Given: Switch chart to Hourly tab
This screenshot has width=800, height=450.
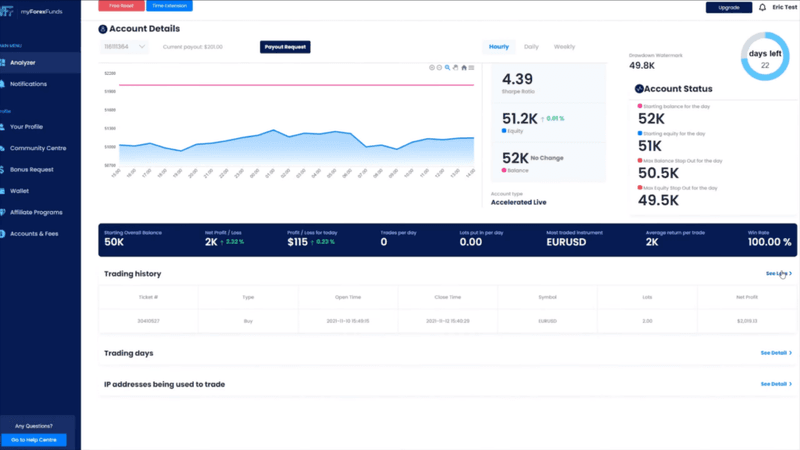Looking at the screenshot, I should pos(498,46).
